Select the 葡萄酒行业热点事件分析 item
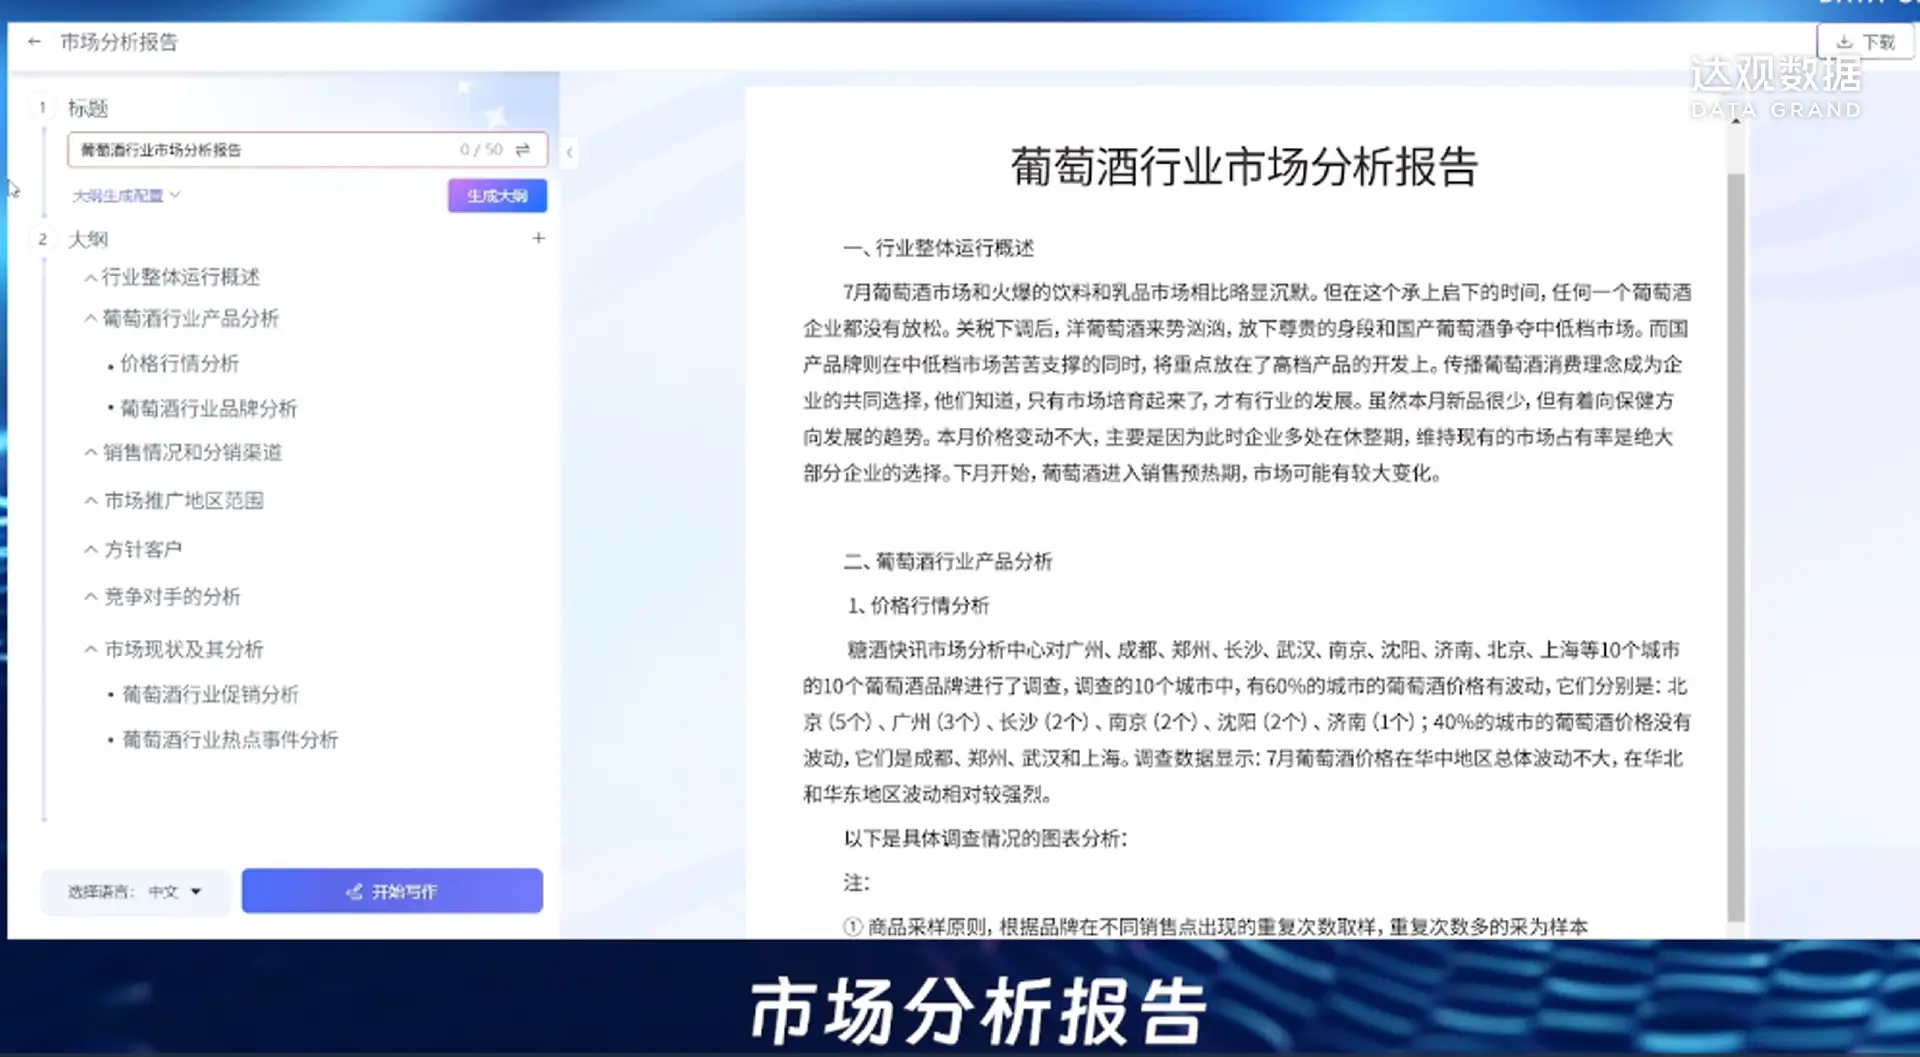 (230, 740)
